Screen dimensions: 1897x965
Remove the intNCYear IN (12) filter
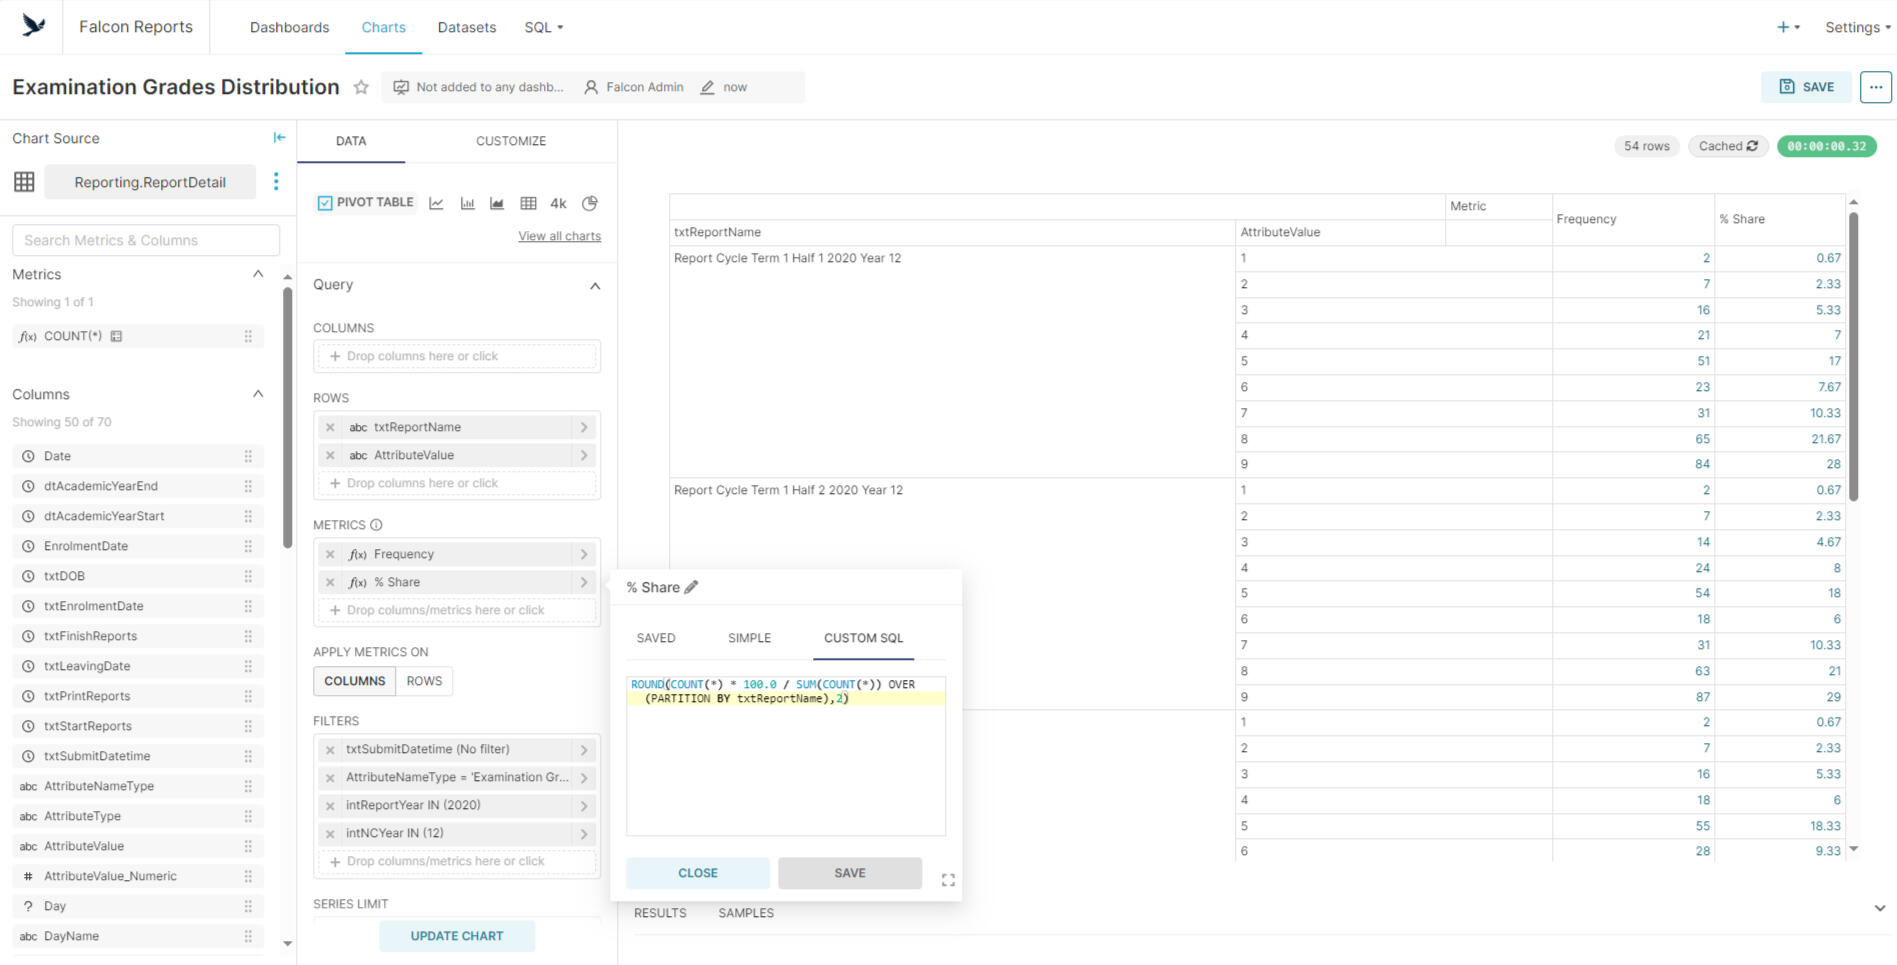pyautogui.click(x=330, y=833)
